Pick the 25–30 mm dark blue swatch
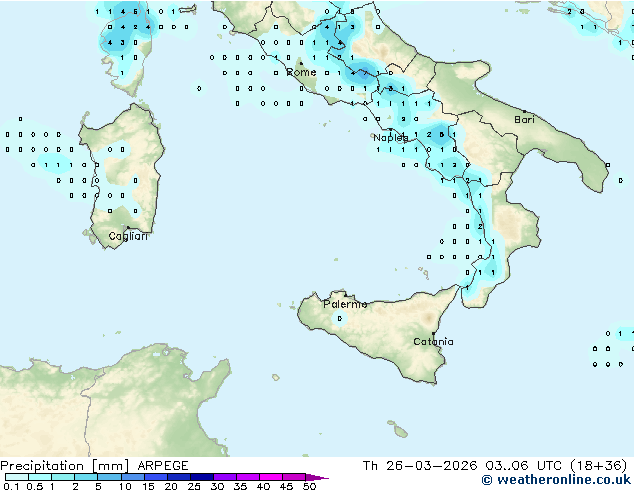634x490 pixels. click(x=201, y=477)
